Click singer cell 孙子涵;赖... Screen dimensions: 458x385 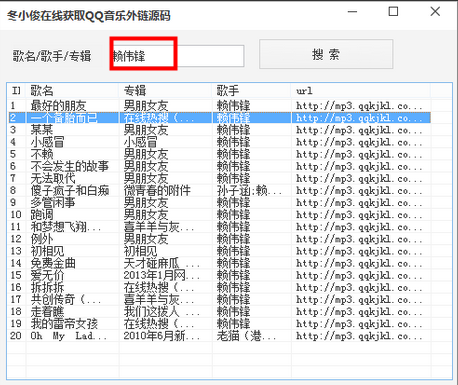click(x=249, y=190)
